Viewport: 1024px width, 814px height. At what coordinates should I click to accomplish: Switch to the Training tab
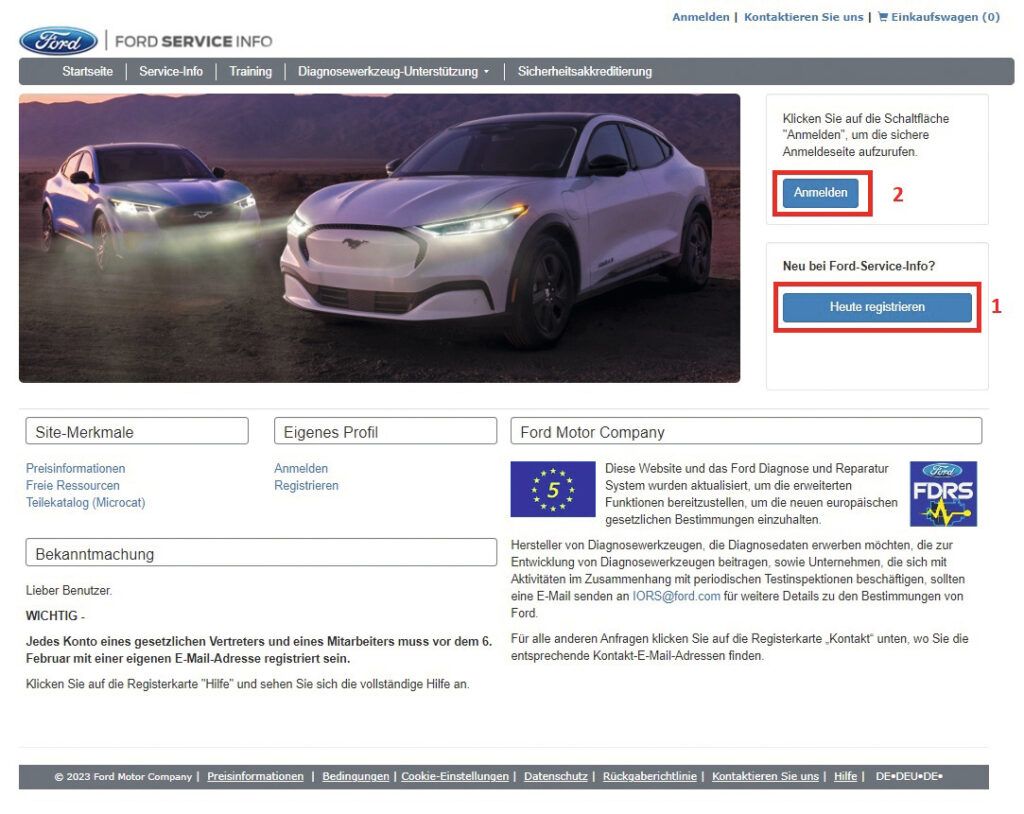250,71
